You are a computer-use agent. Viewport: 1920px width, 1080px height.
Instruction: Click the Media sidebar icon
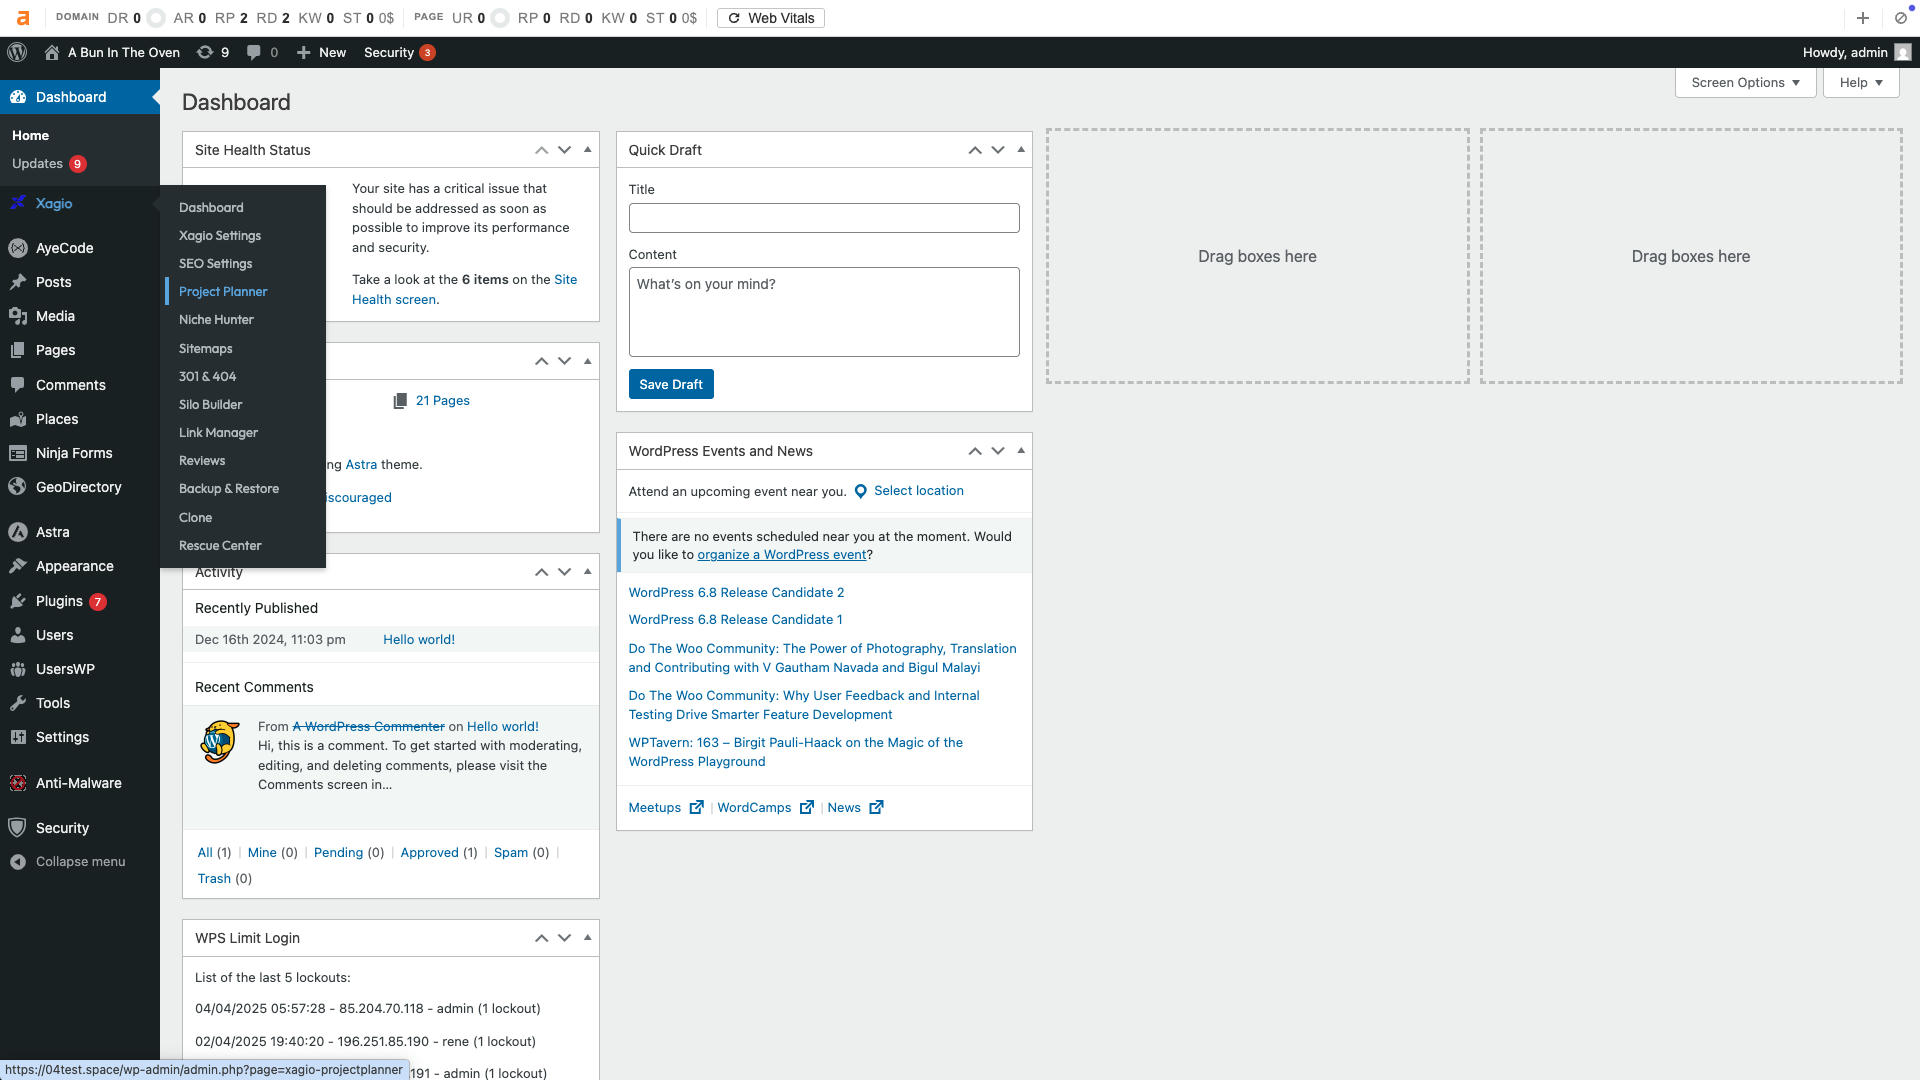click(x=18, y=316)
